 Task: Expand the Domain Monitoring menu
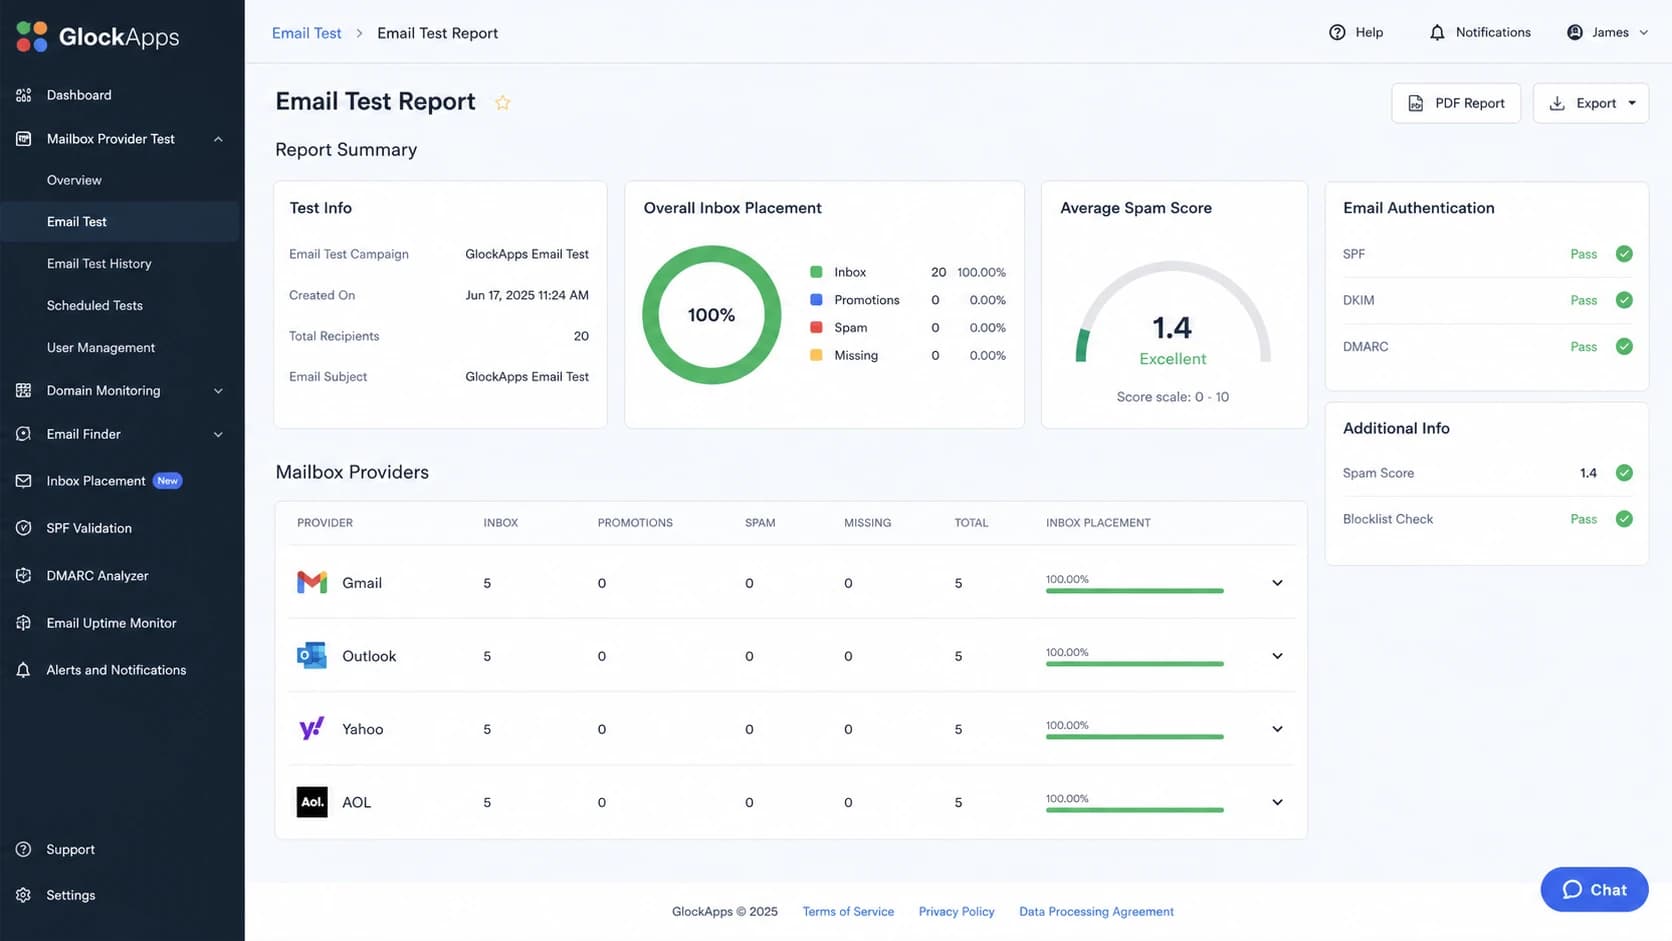click(218, 391)
